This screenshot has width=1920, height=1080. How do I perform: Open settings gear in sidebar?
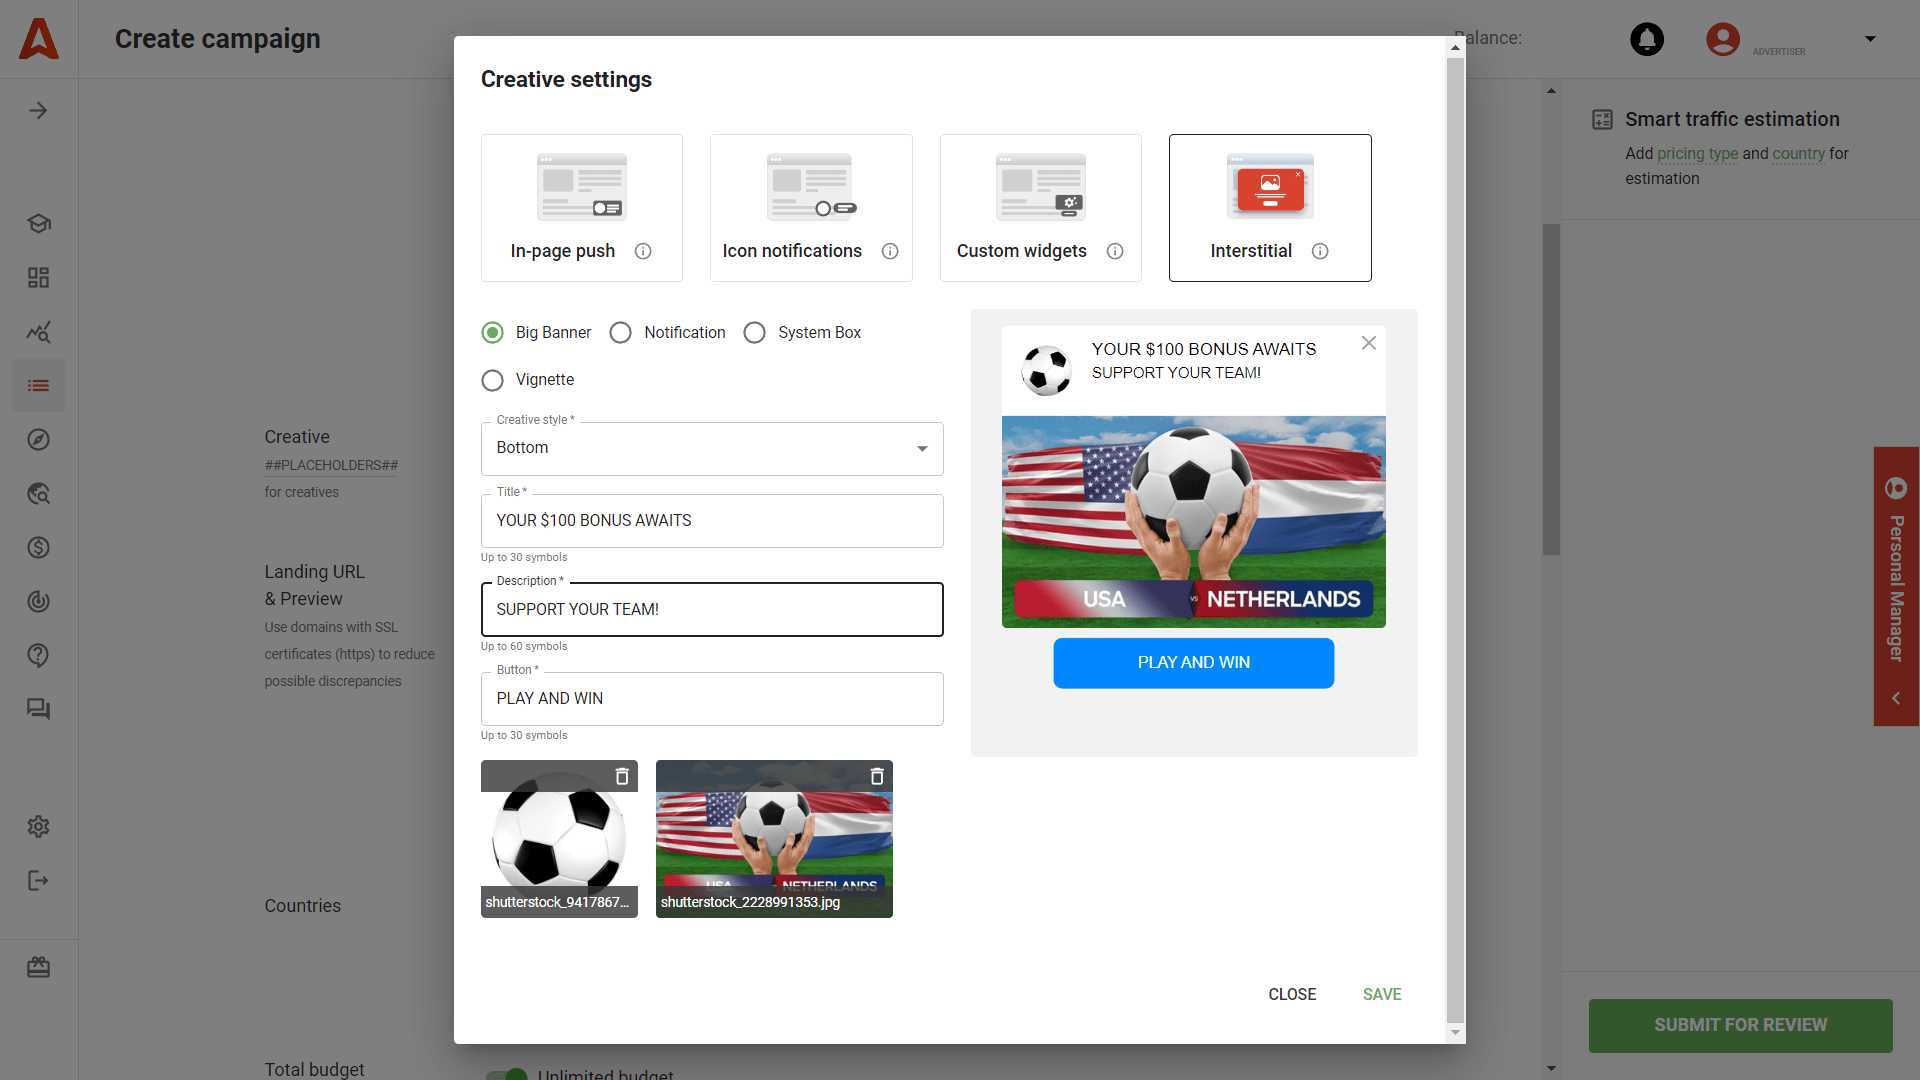[x=38, y=827]
